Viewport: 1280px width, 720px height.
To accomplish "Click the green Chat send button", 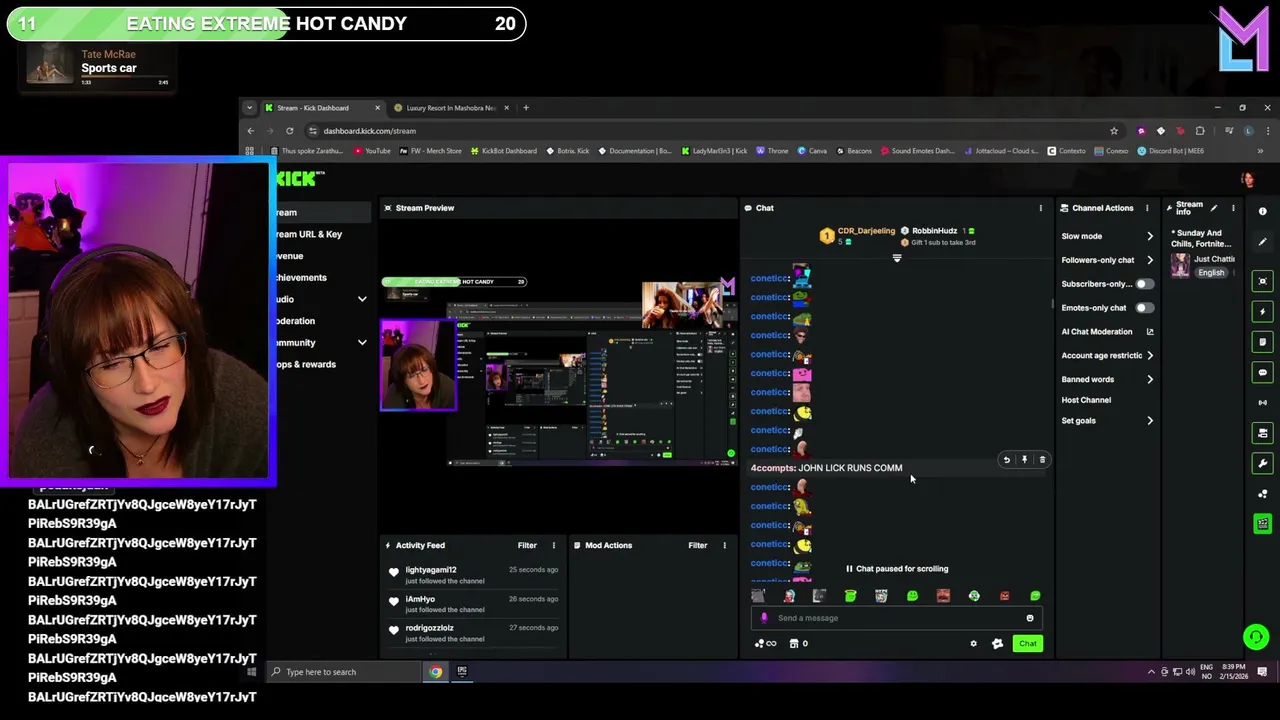I will click(1028, 644).
